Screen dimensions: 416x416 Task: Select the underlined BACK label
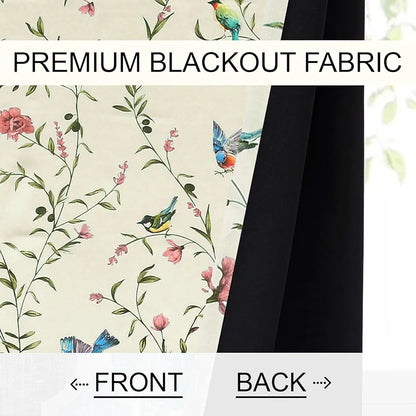pos(271,383)
